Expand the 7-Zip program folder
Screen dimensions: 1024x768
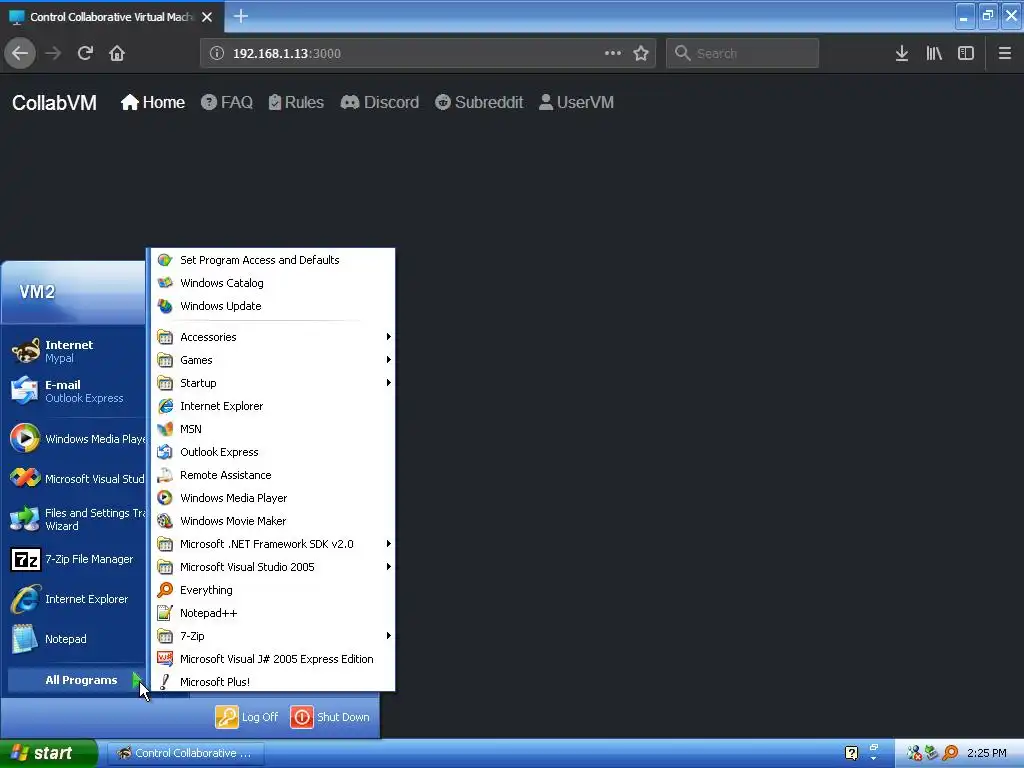click(273, 635)
